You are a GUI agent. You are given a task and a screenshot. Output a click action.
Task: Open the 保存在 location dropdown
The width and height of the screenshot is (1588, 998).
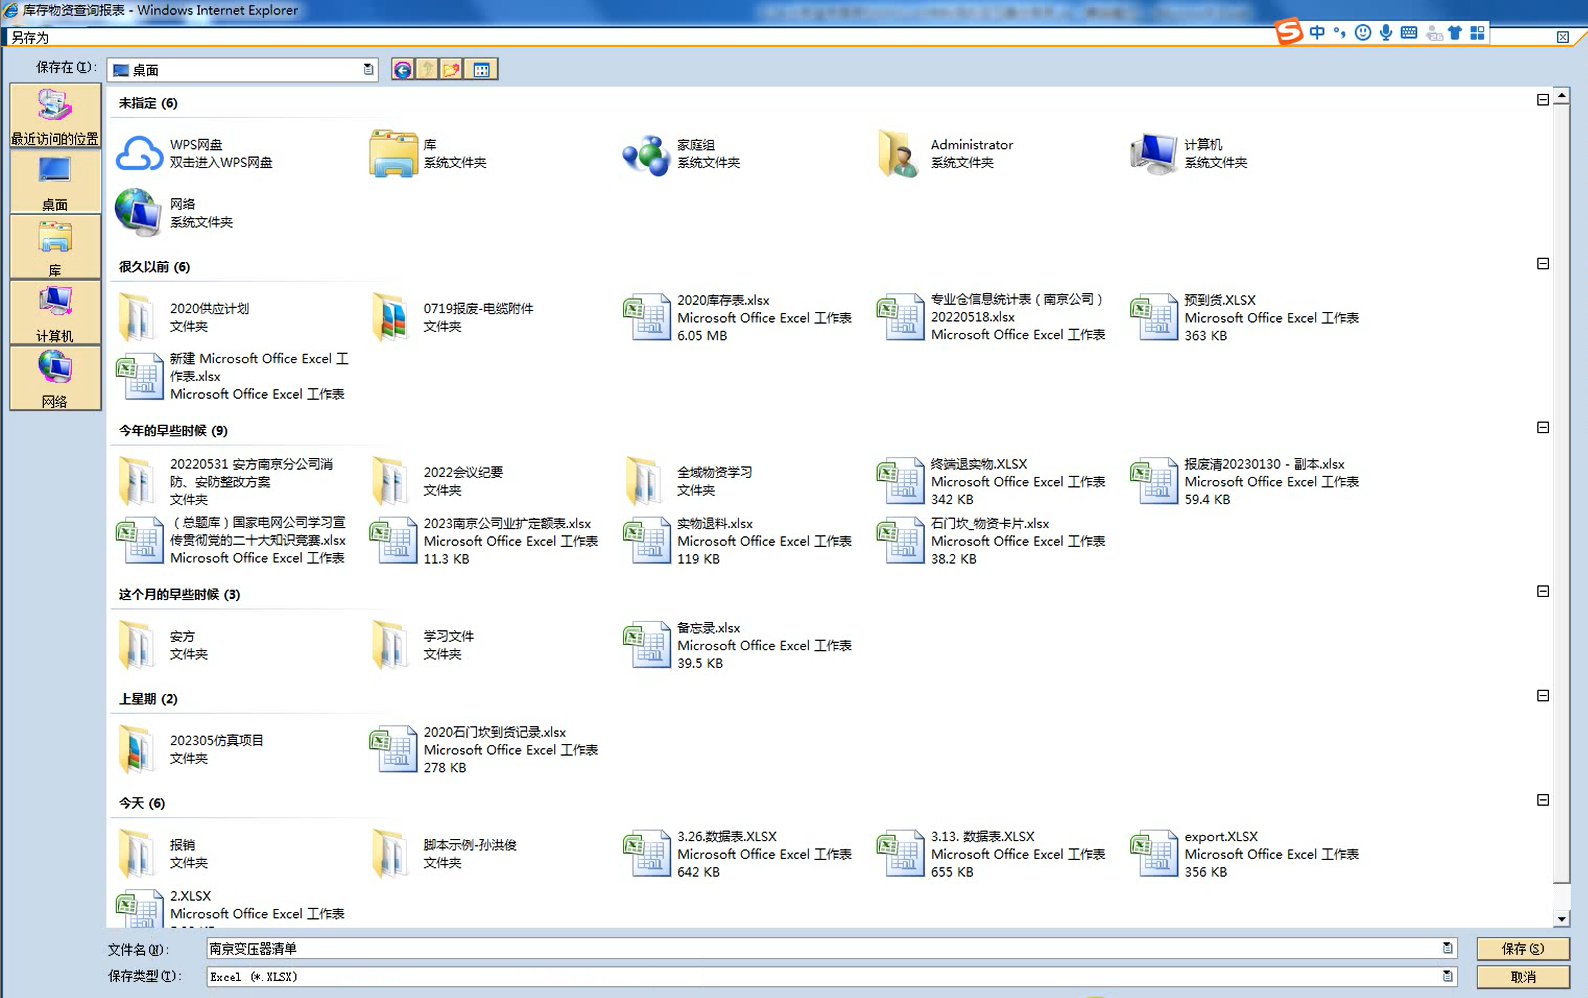click(368, 69)
